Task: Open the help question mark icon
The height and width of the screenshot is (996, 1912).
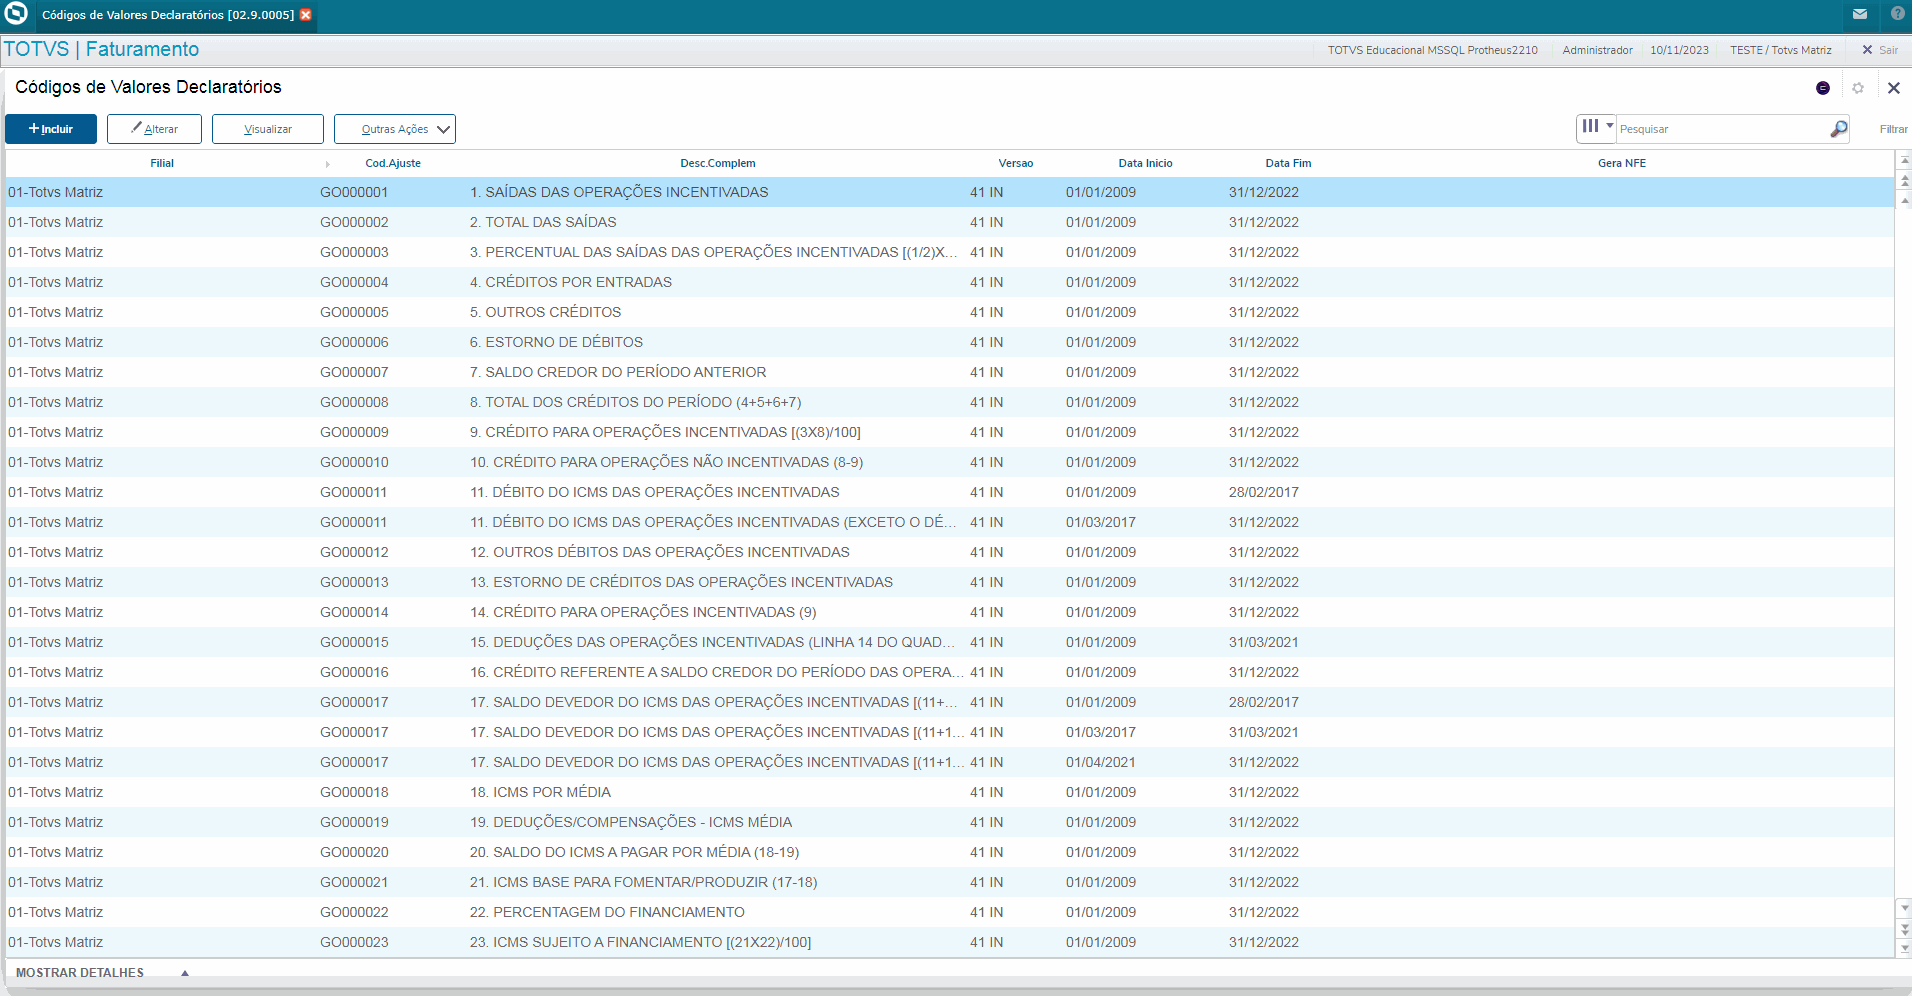Action: coord(1897,14)
